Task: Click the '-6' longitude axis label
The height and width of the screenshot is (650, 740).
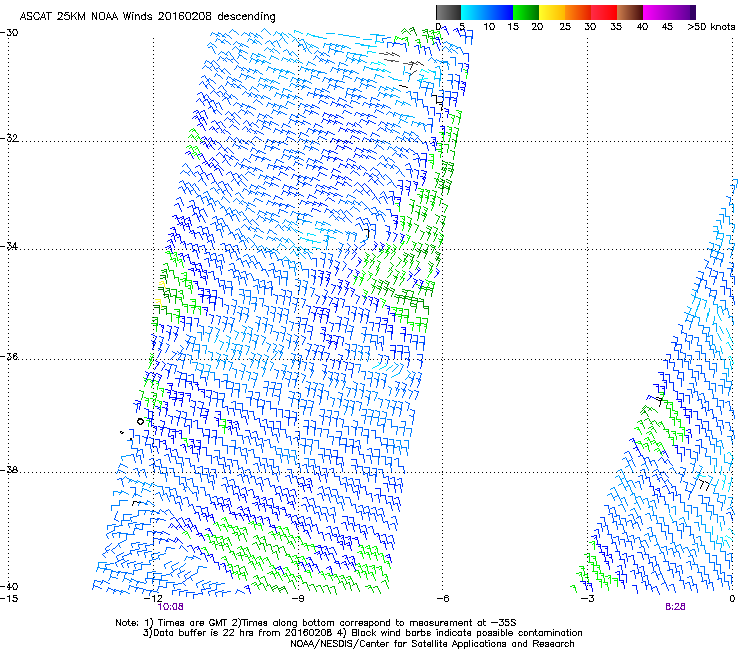Action: click(442, 599)
